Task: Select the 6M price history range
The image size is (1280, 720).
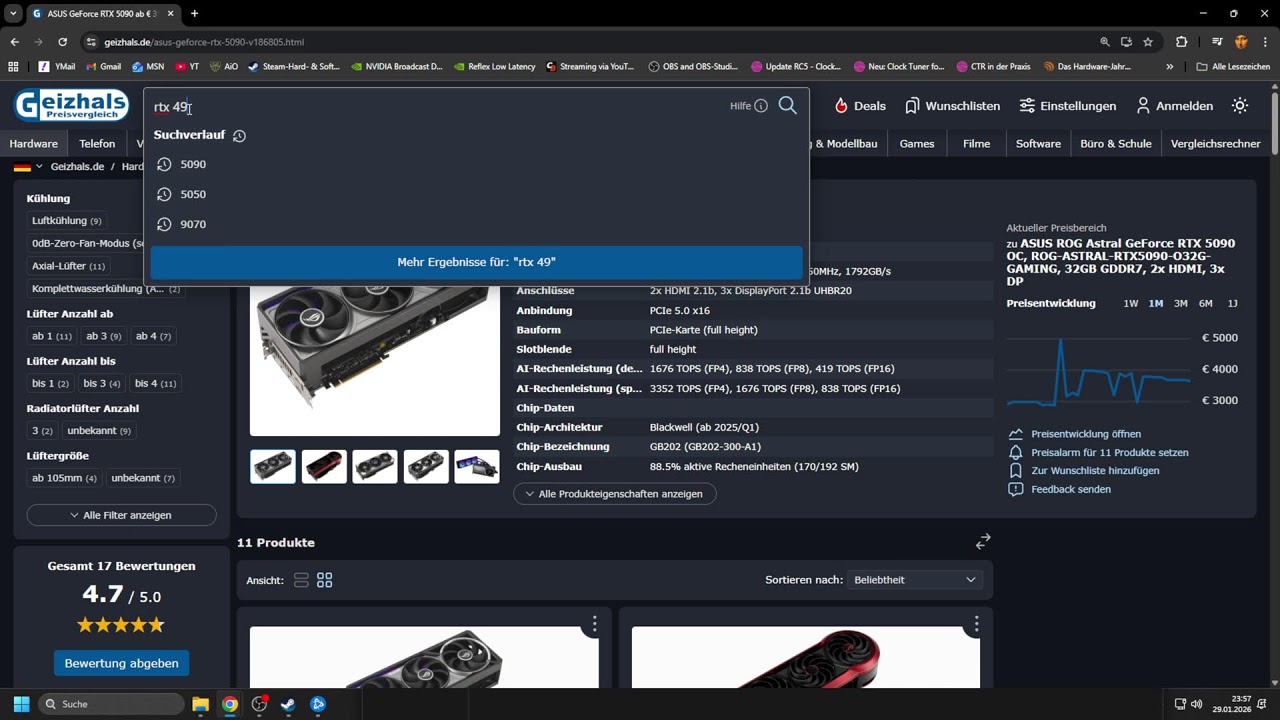Action: click(x=1206, y=303)
